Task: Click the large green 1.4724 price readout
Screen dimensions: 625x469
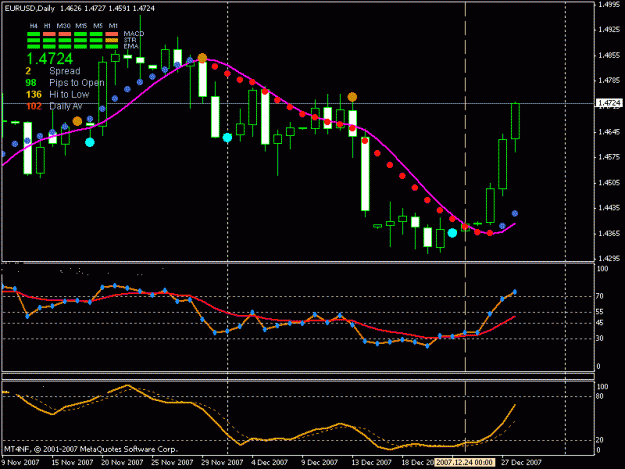Action: click(50, 59)
